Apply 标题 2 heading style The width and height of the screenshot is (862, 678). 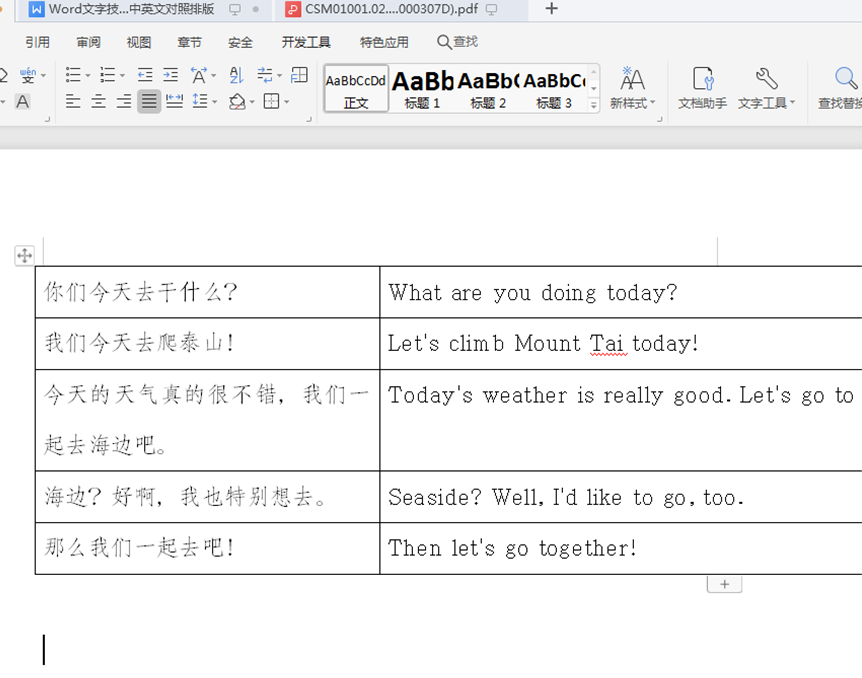coord(488,88)
